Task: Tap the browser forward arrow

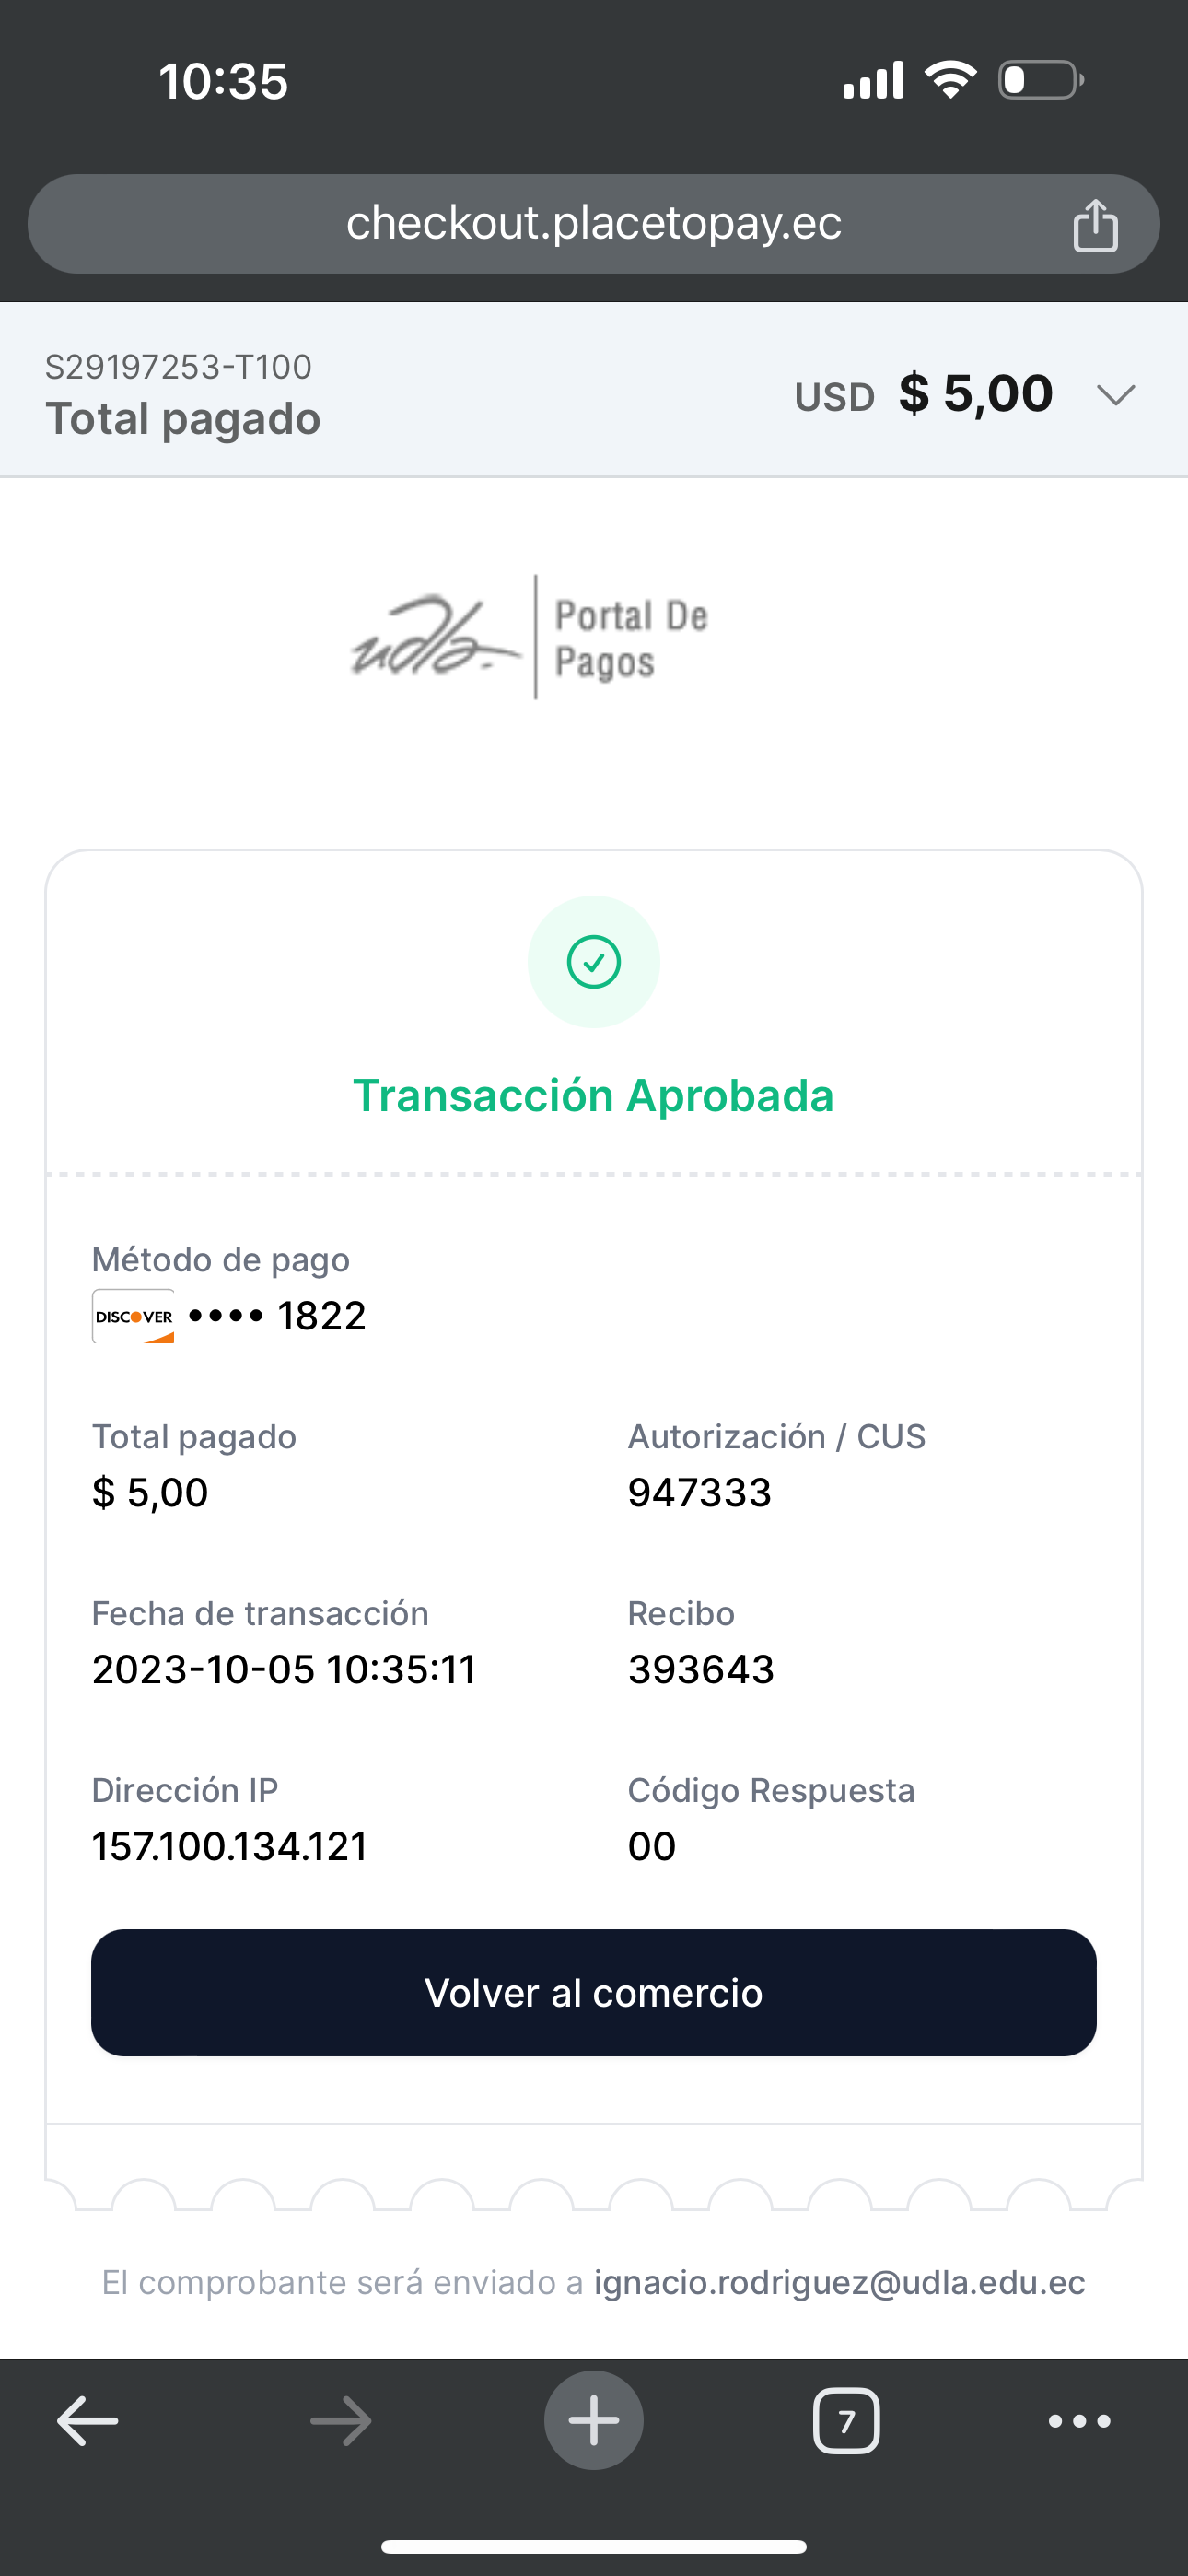Action: [341, 2421]
